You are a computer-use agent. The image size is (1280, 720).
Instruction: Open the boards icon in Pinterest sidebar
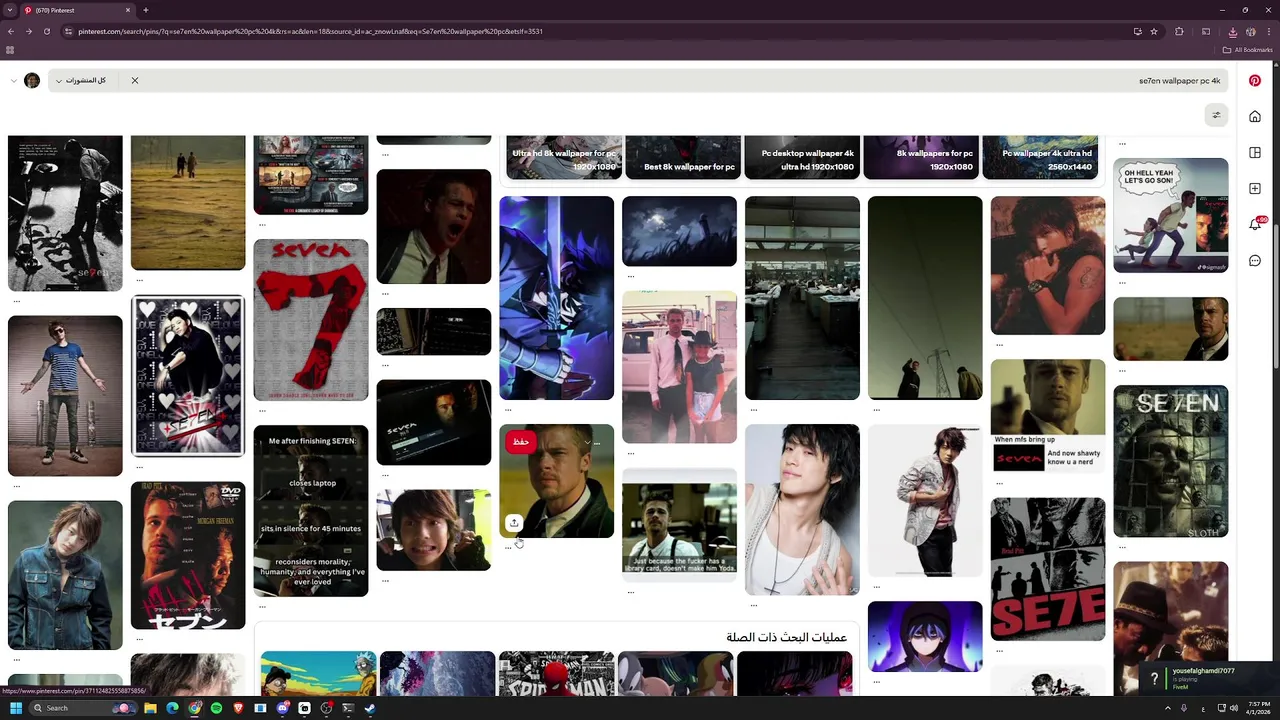click(1255, 152)
